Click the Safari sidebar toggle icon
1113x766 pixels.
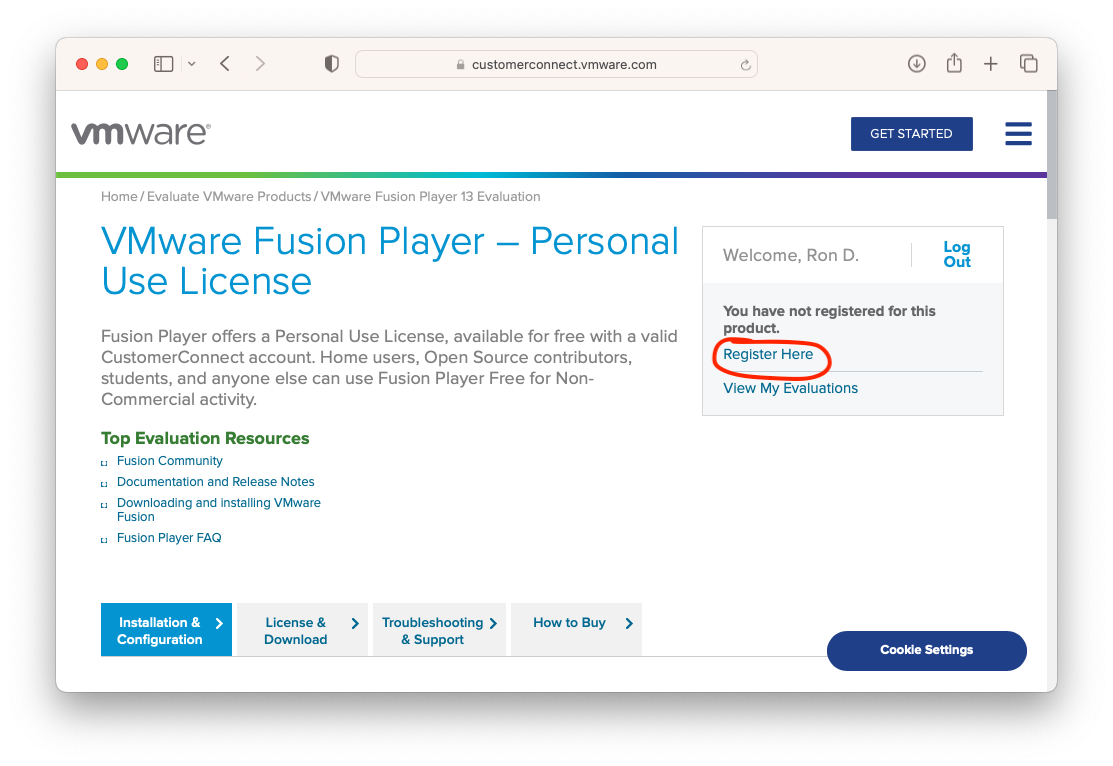point(163,64)
